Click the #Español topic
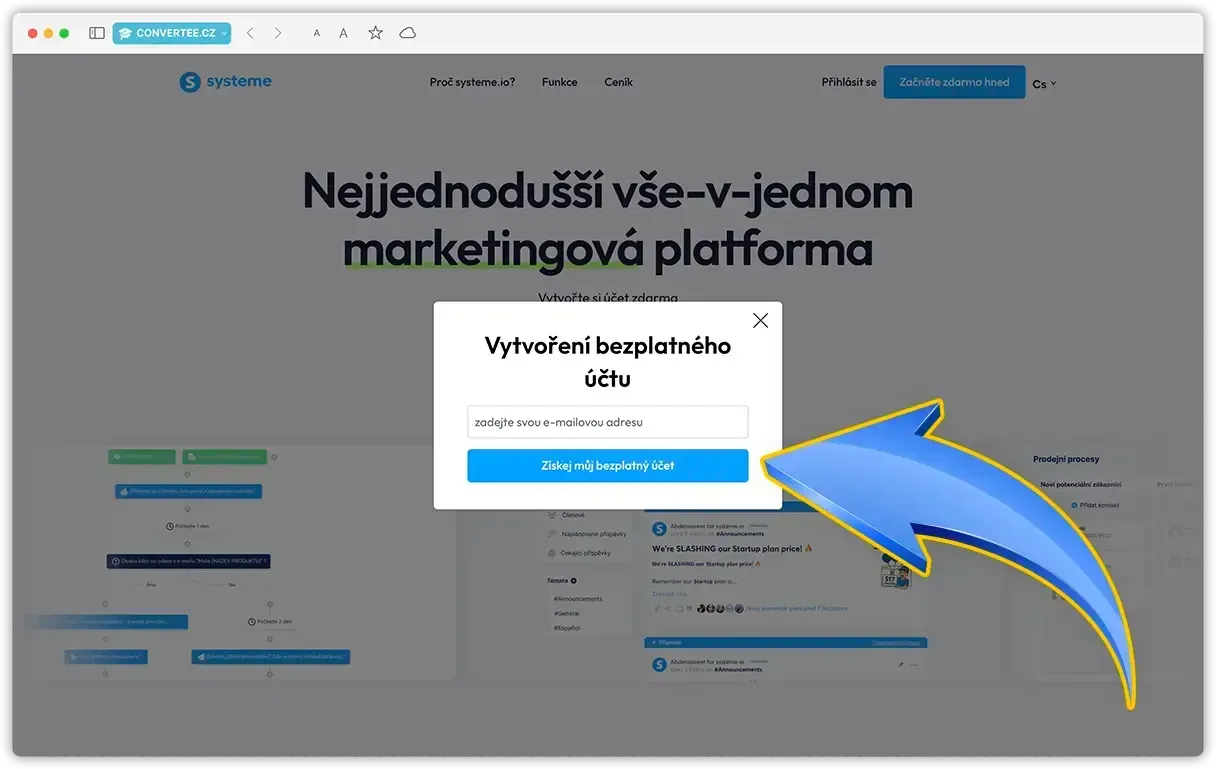Screen dimensions: 1216x769 569,628
